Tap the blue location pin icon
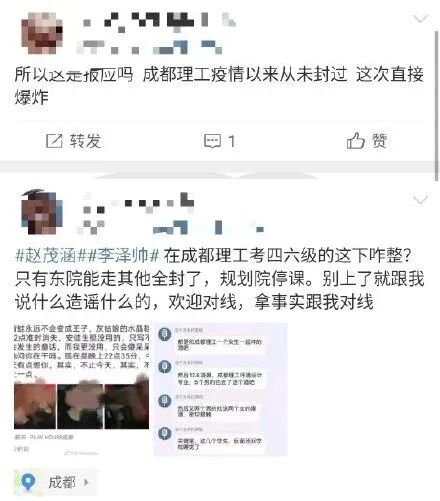The image size is (440, 501). pos(28,482)
